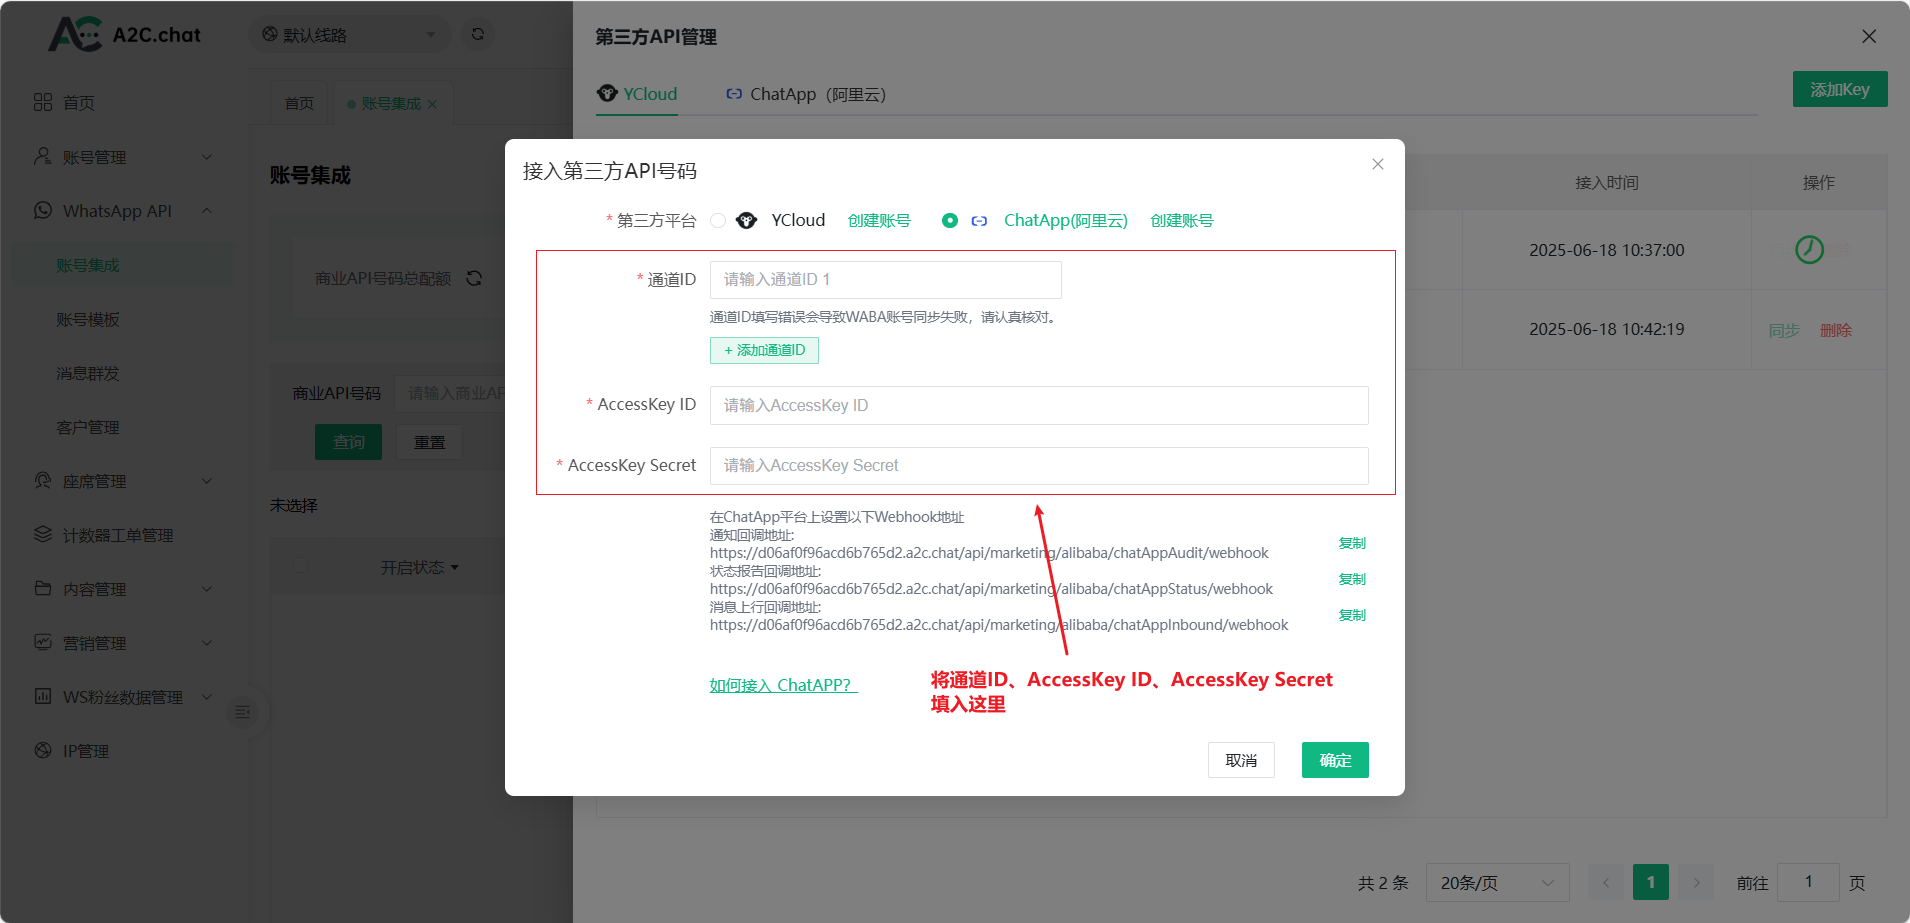Click the clock status icon in 操作 column
Image resolution: width=1910 pixels, height=923 pixels.
pyautogui.click(x=1809, y=249)
